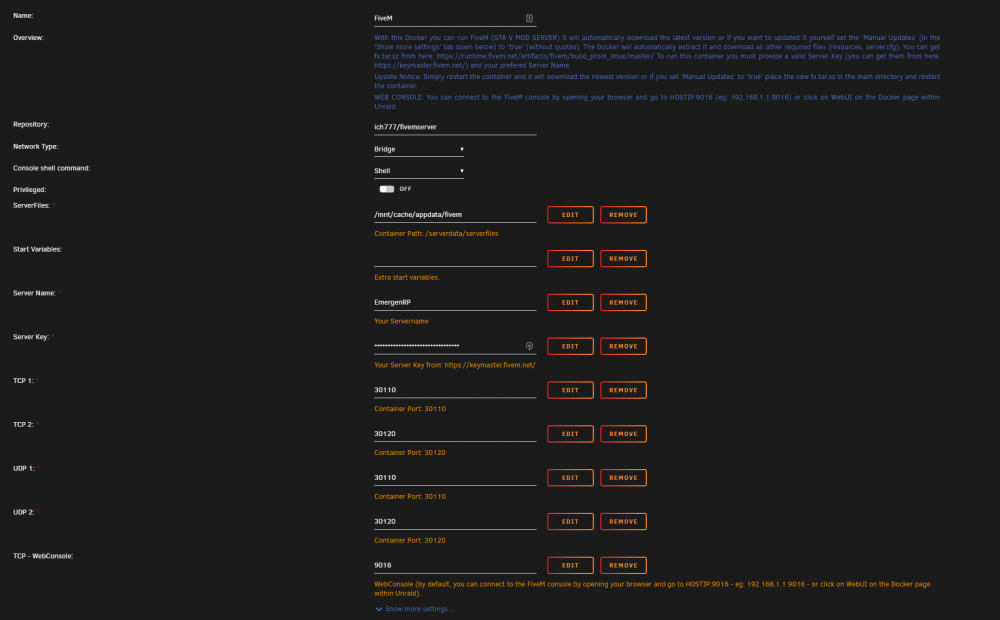This screenshot has width=1000, height=620.
Task: Remove the UDP 2 port entry
Action: coord(623,521)
